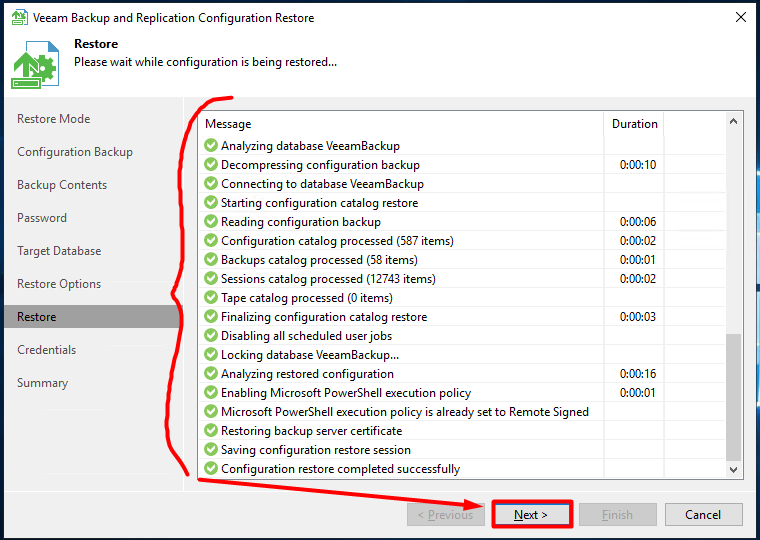Select Restore Options in the sidebar

point(59,284)
